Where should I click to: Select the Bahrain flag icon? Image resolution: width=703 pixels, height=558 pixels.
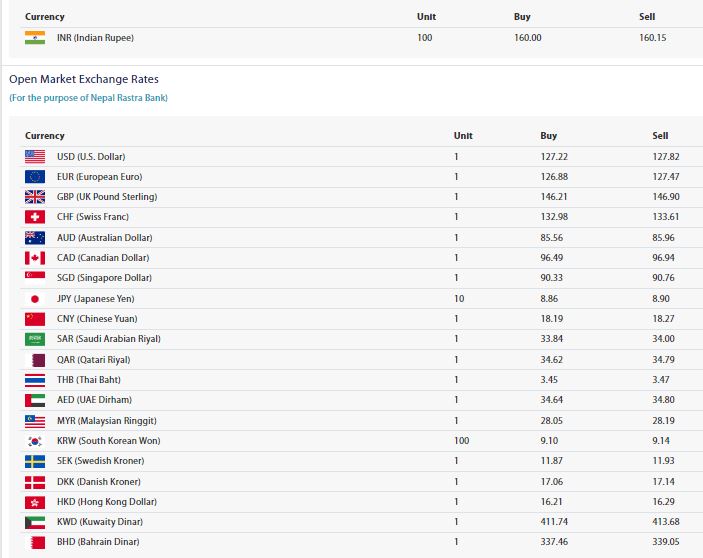click(x=35, y=542)
